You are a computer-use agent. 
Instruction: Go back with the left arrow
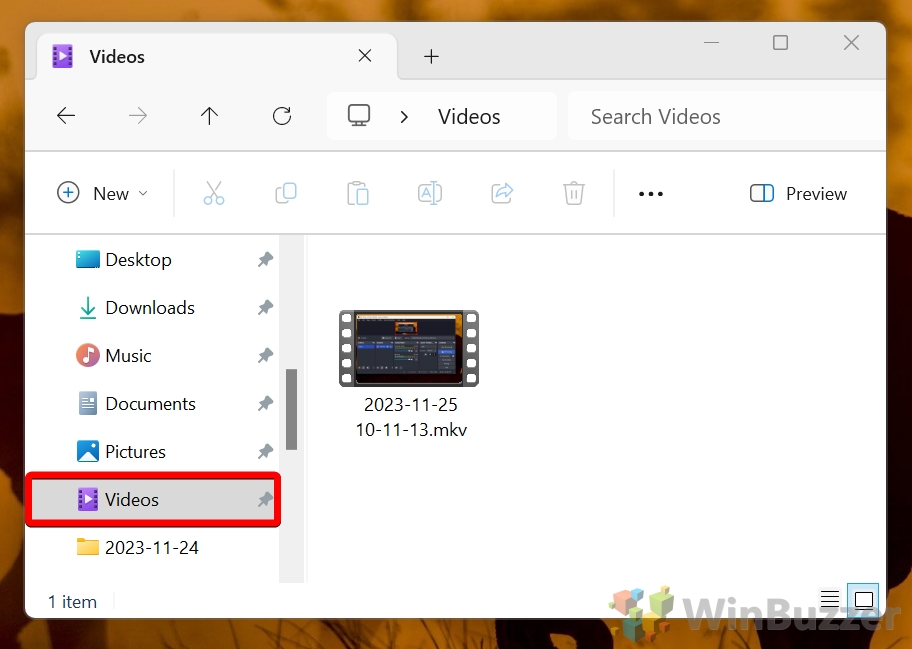(66, 116)
